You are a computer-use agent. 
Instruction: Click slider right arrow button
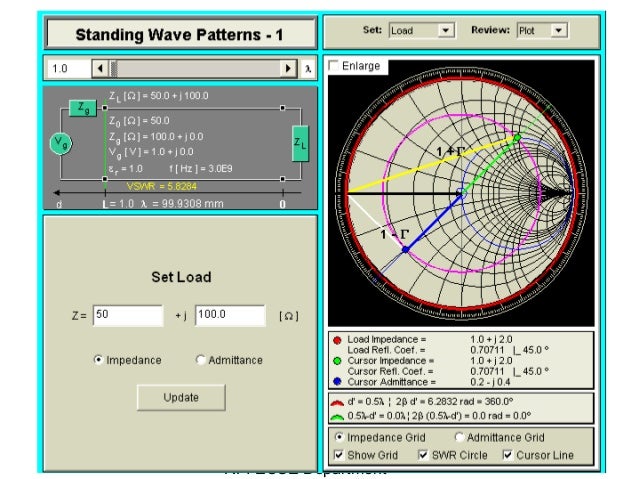288,68
